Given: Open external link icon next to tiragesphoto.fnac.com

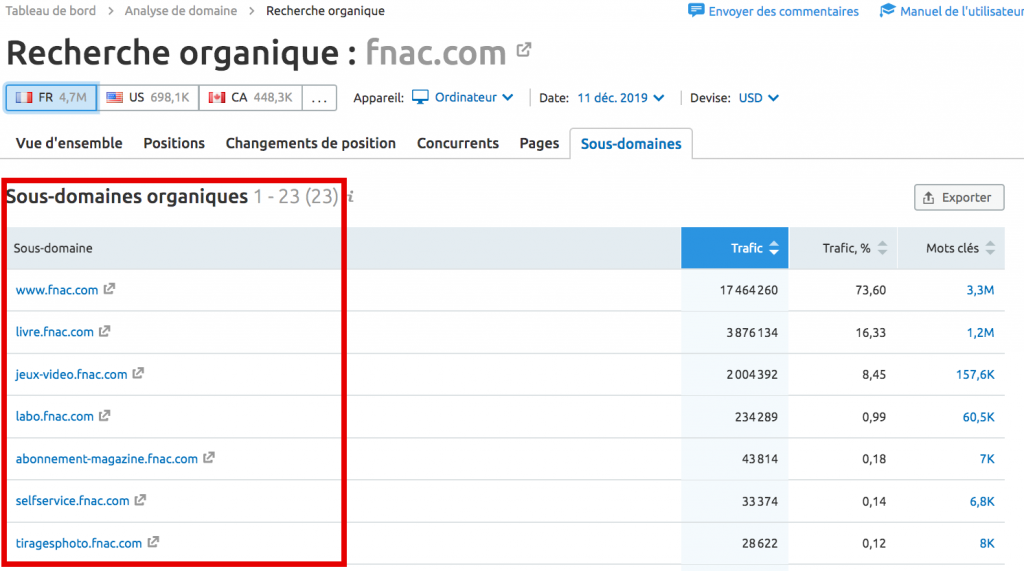Looking at the screenshot, I should pos(153,542).
